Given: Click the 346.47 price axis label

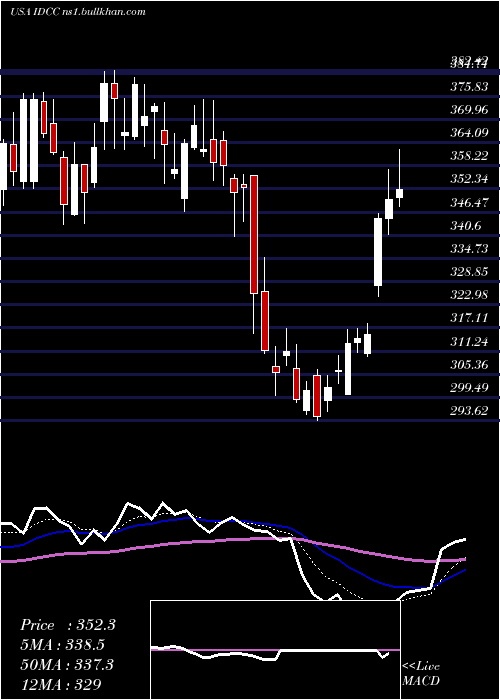Looking at the screenshot, I should pos(469,203).
